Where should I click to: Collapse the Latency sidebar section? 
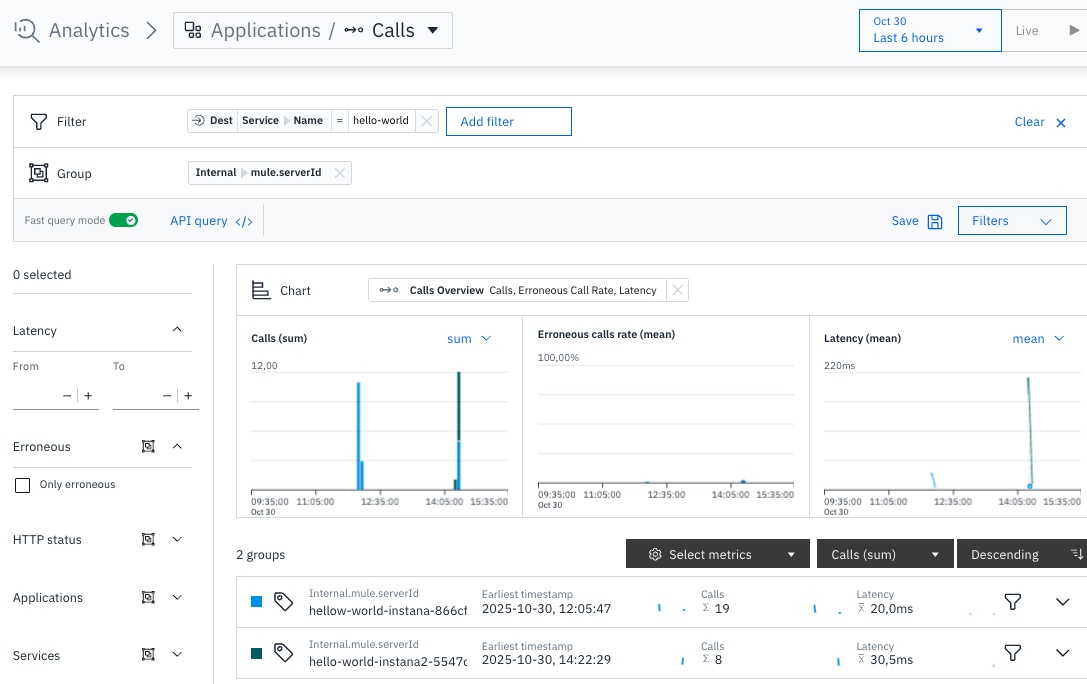tap(177, 329)
